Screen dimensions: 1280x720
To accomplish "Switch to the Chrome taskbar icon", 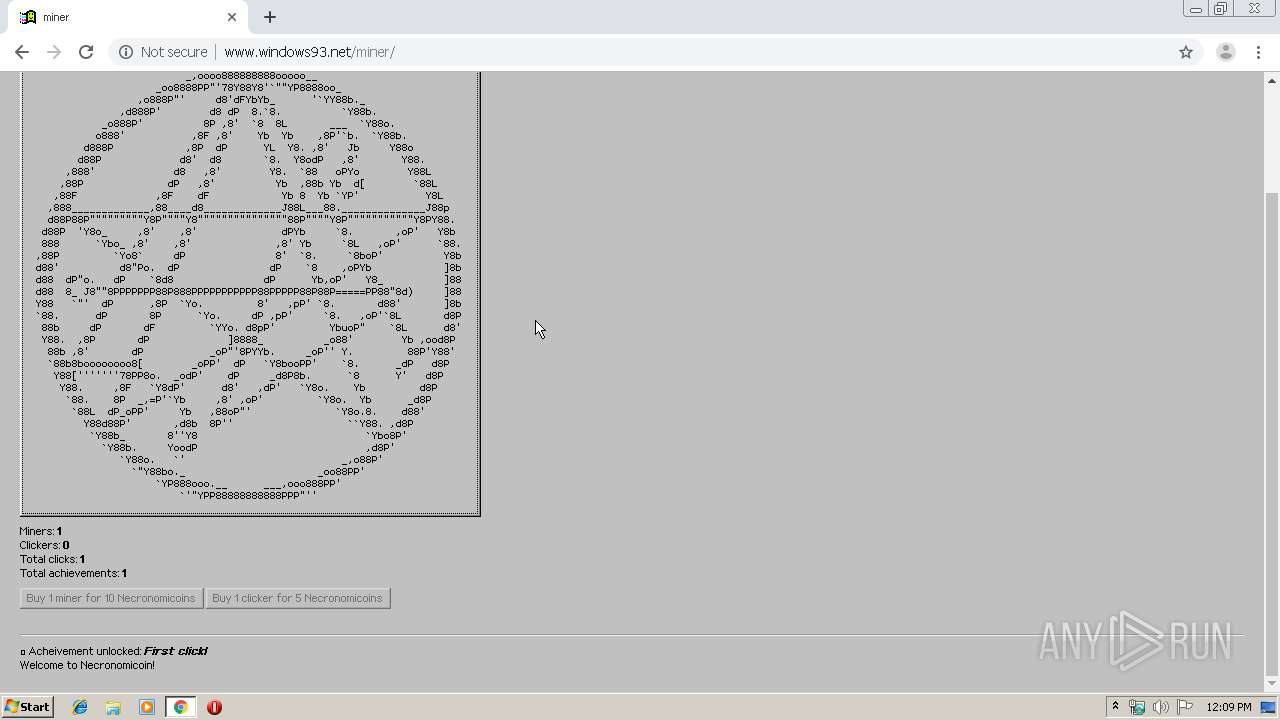I will click(180, 707).
